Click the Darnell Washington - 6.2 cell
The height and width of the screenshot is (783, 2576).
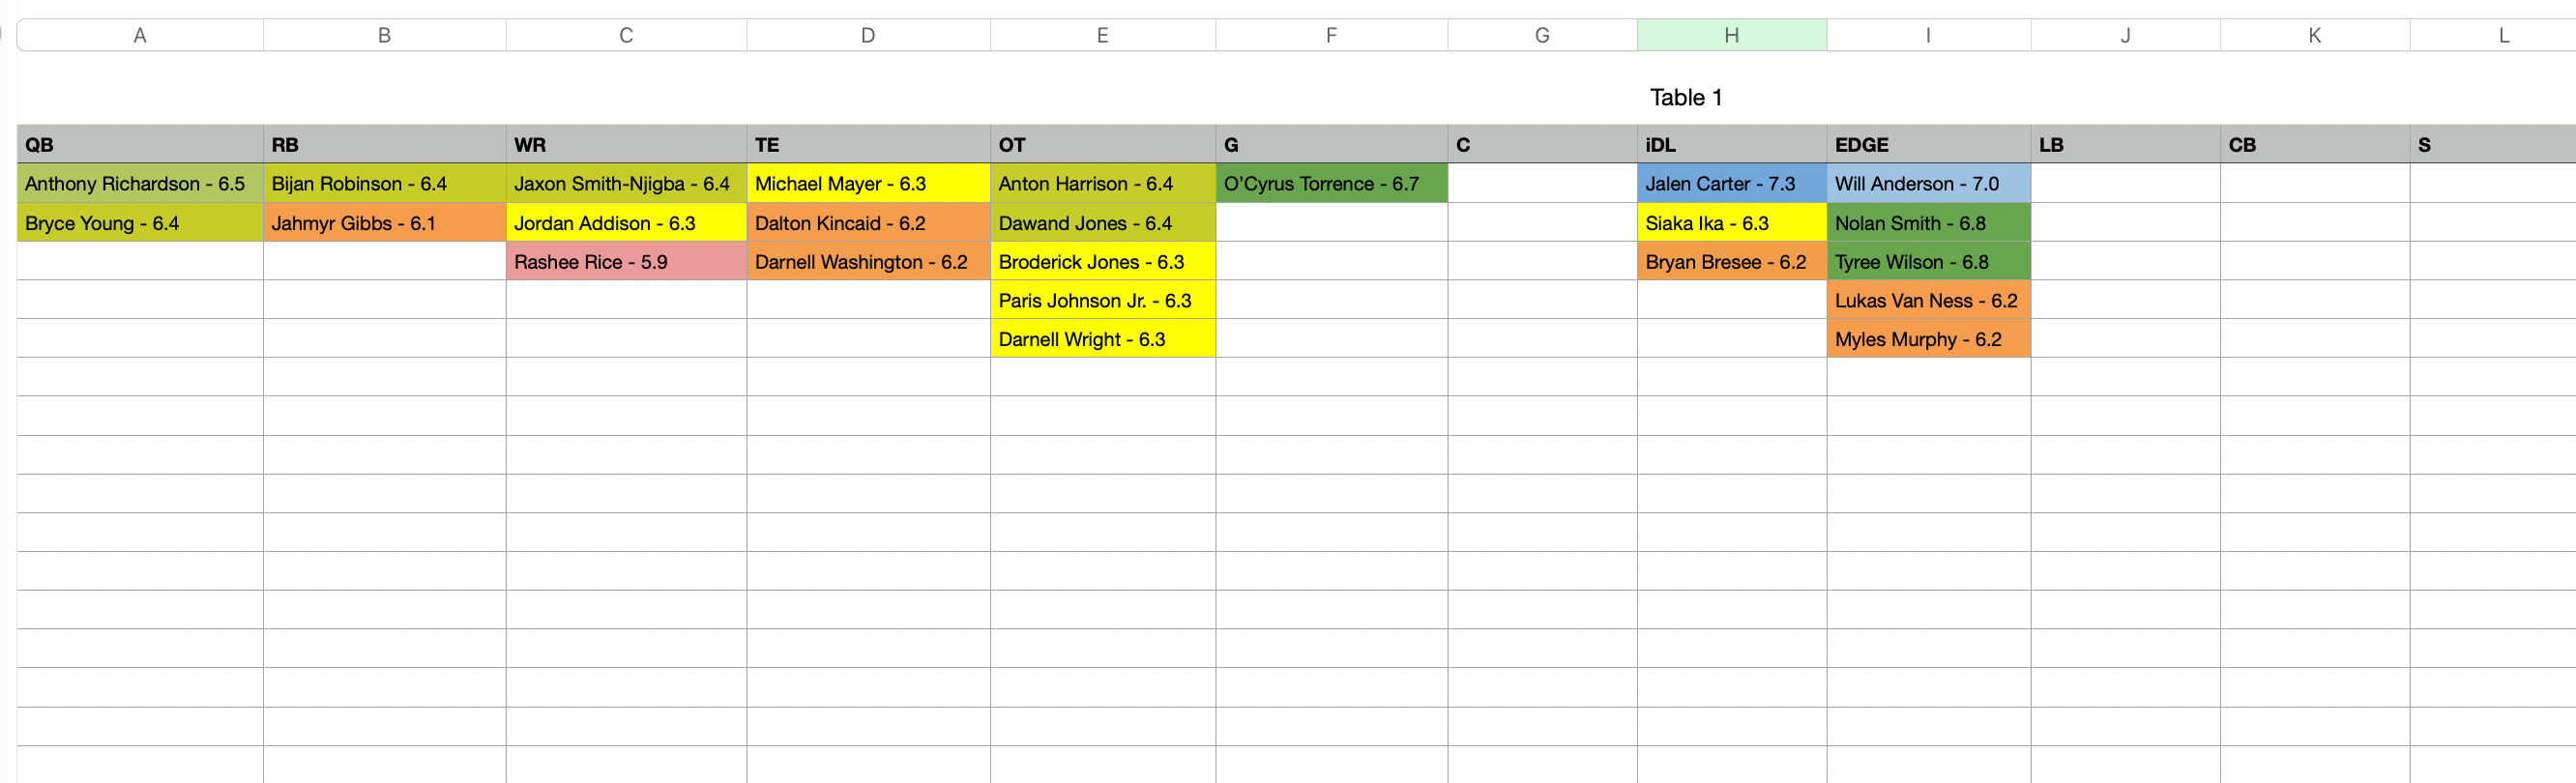click(x=867, y=261)
